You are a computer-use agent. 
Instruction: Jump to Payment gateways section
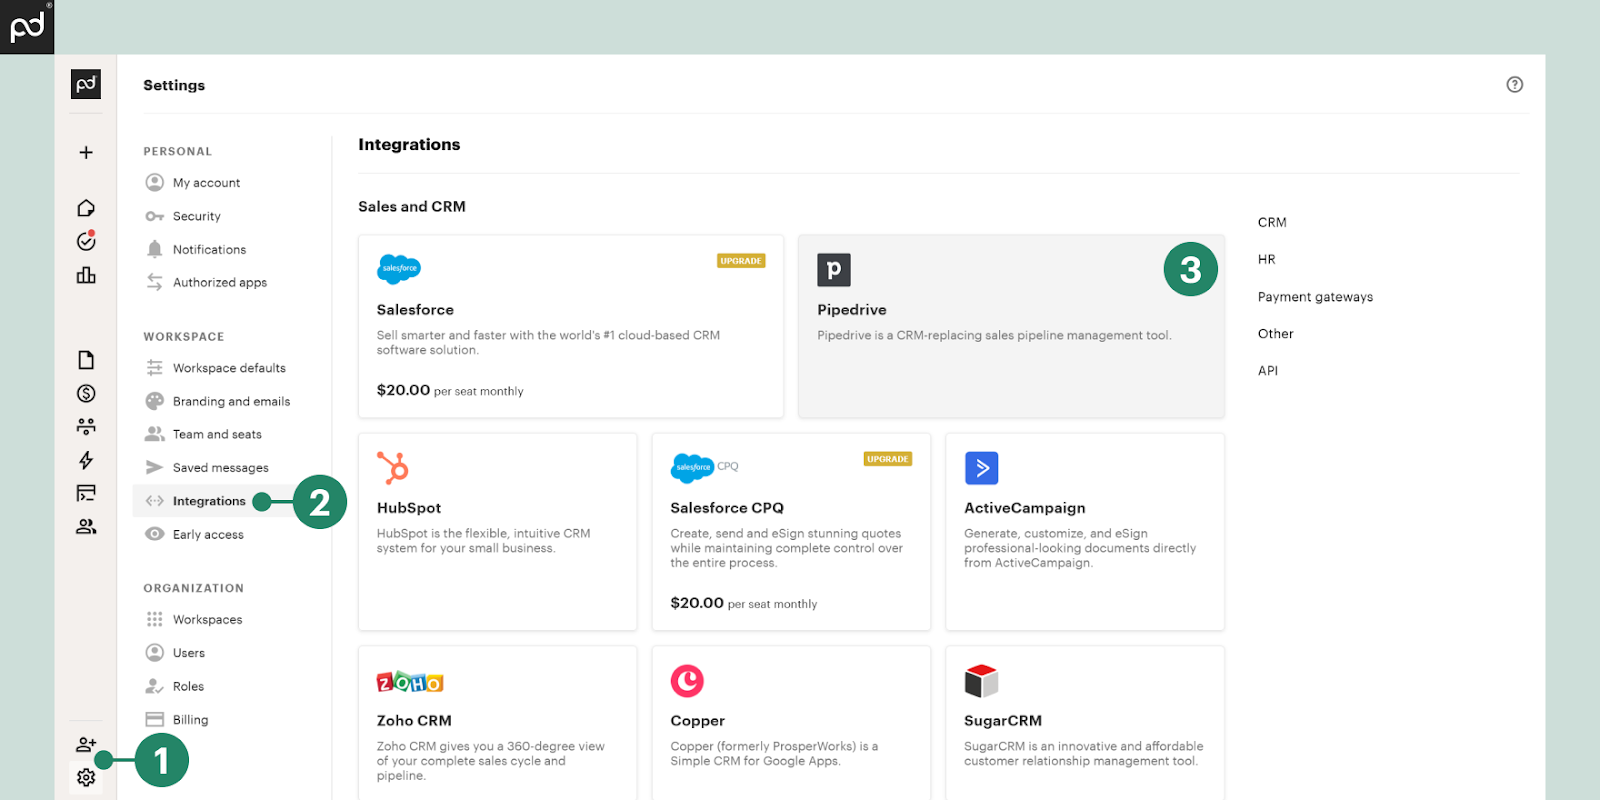(x=1315, y=297)
